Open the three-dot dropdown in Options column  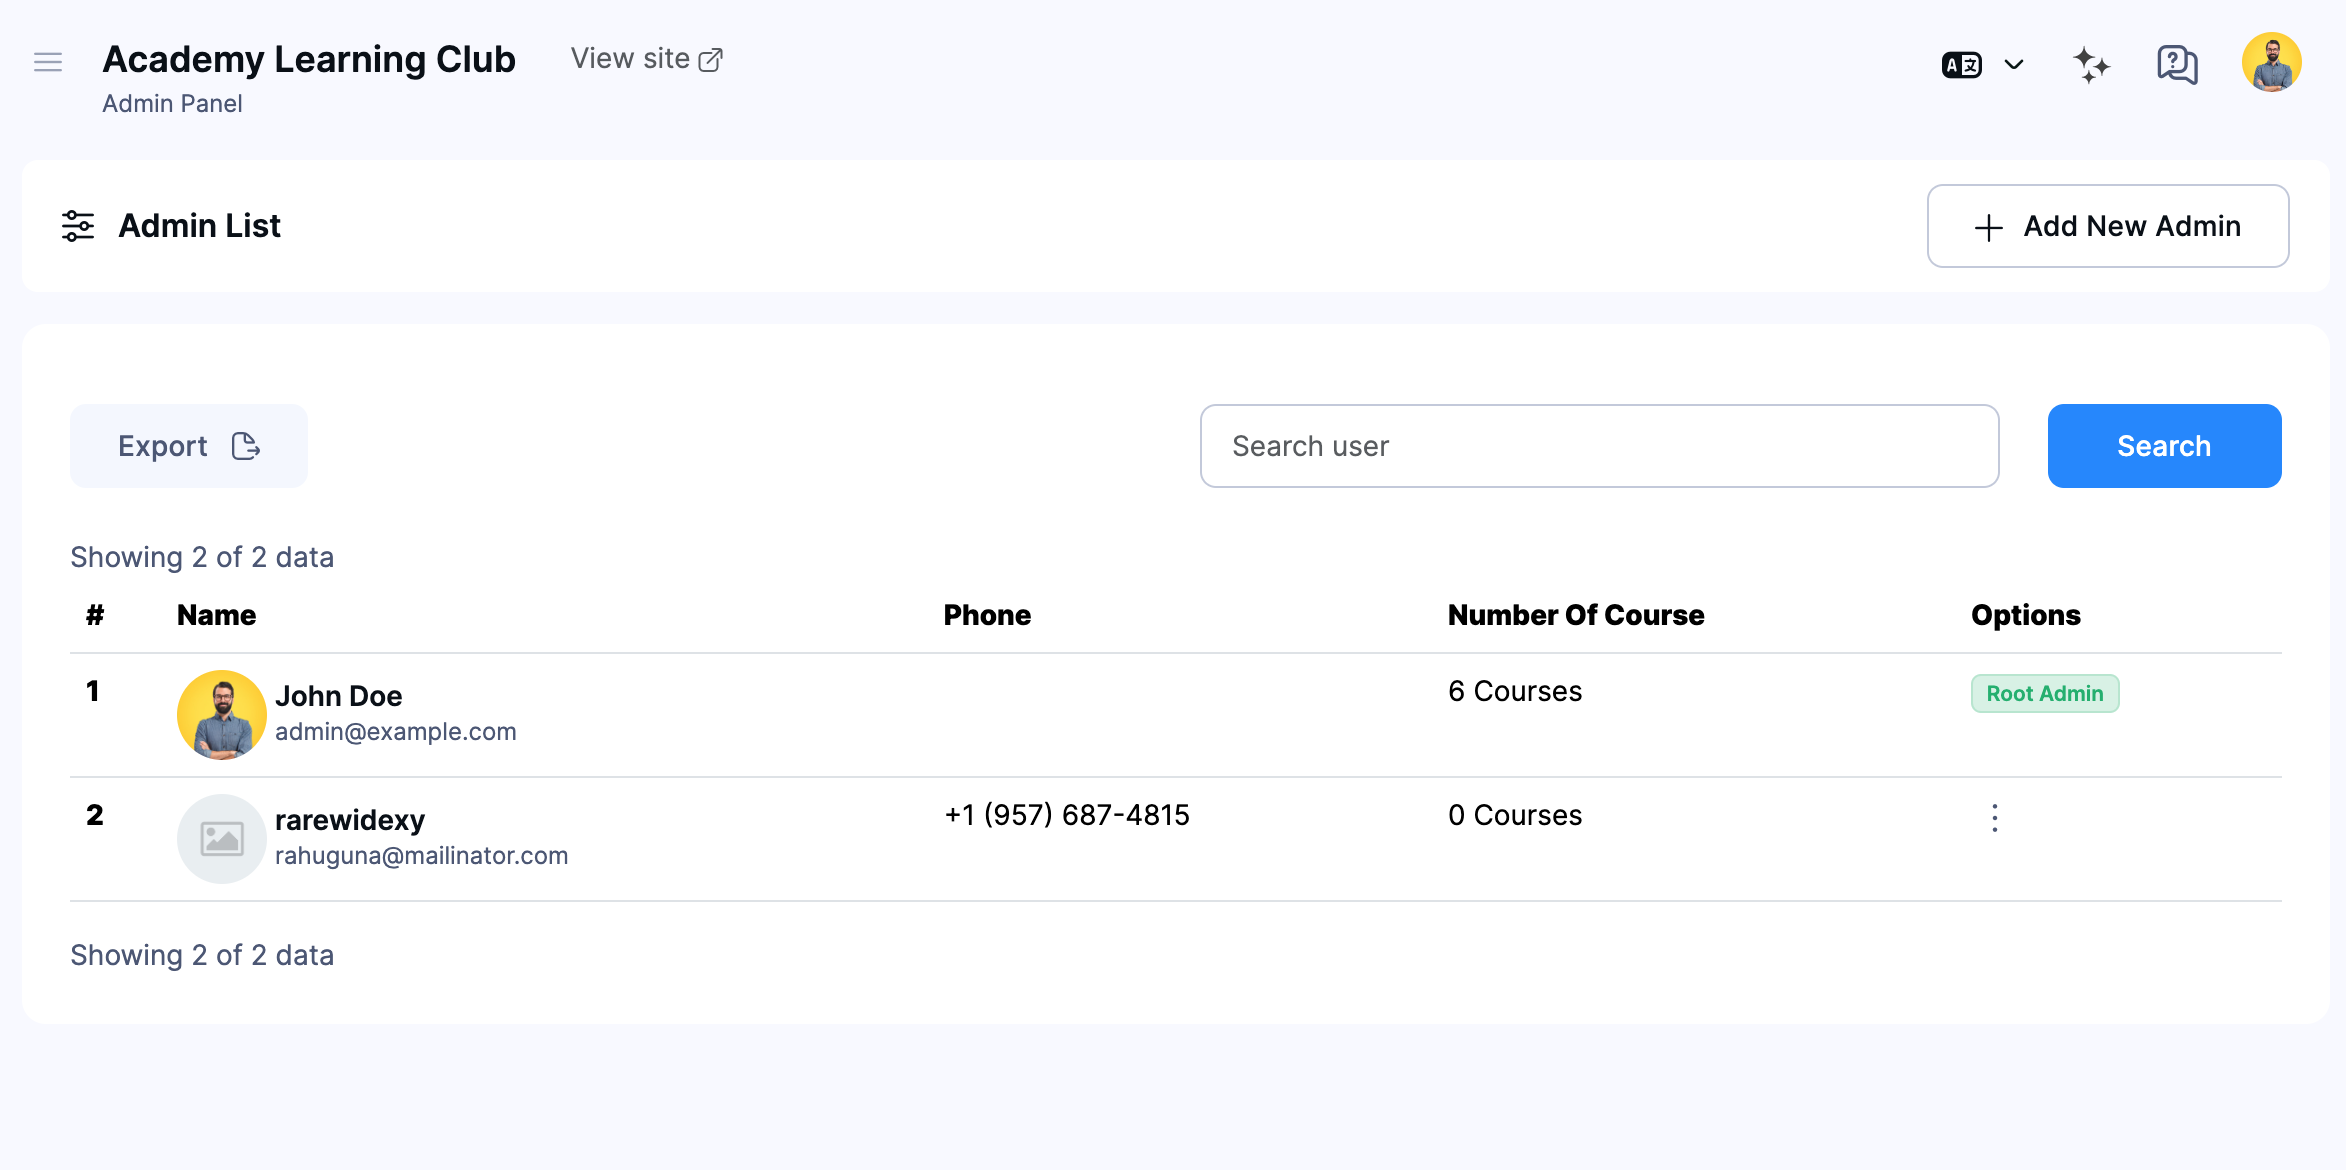pyautogui.click(x=1994, y=817)
